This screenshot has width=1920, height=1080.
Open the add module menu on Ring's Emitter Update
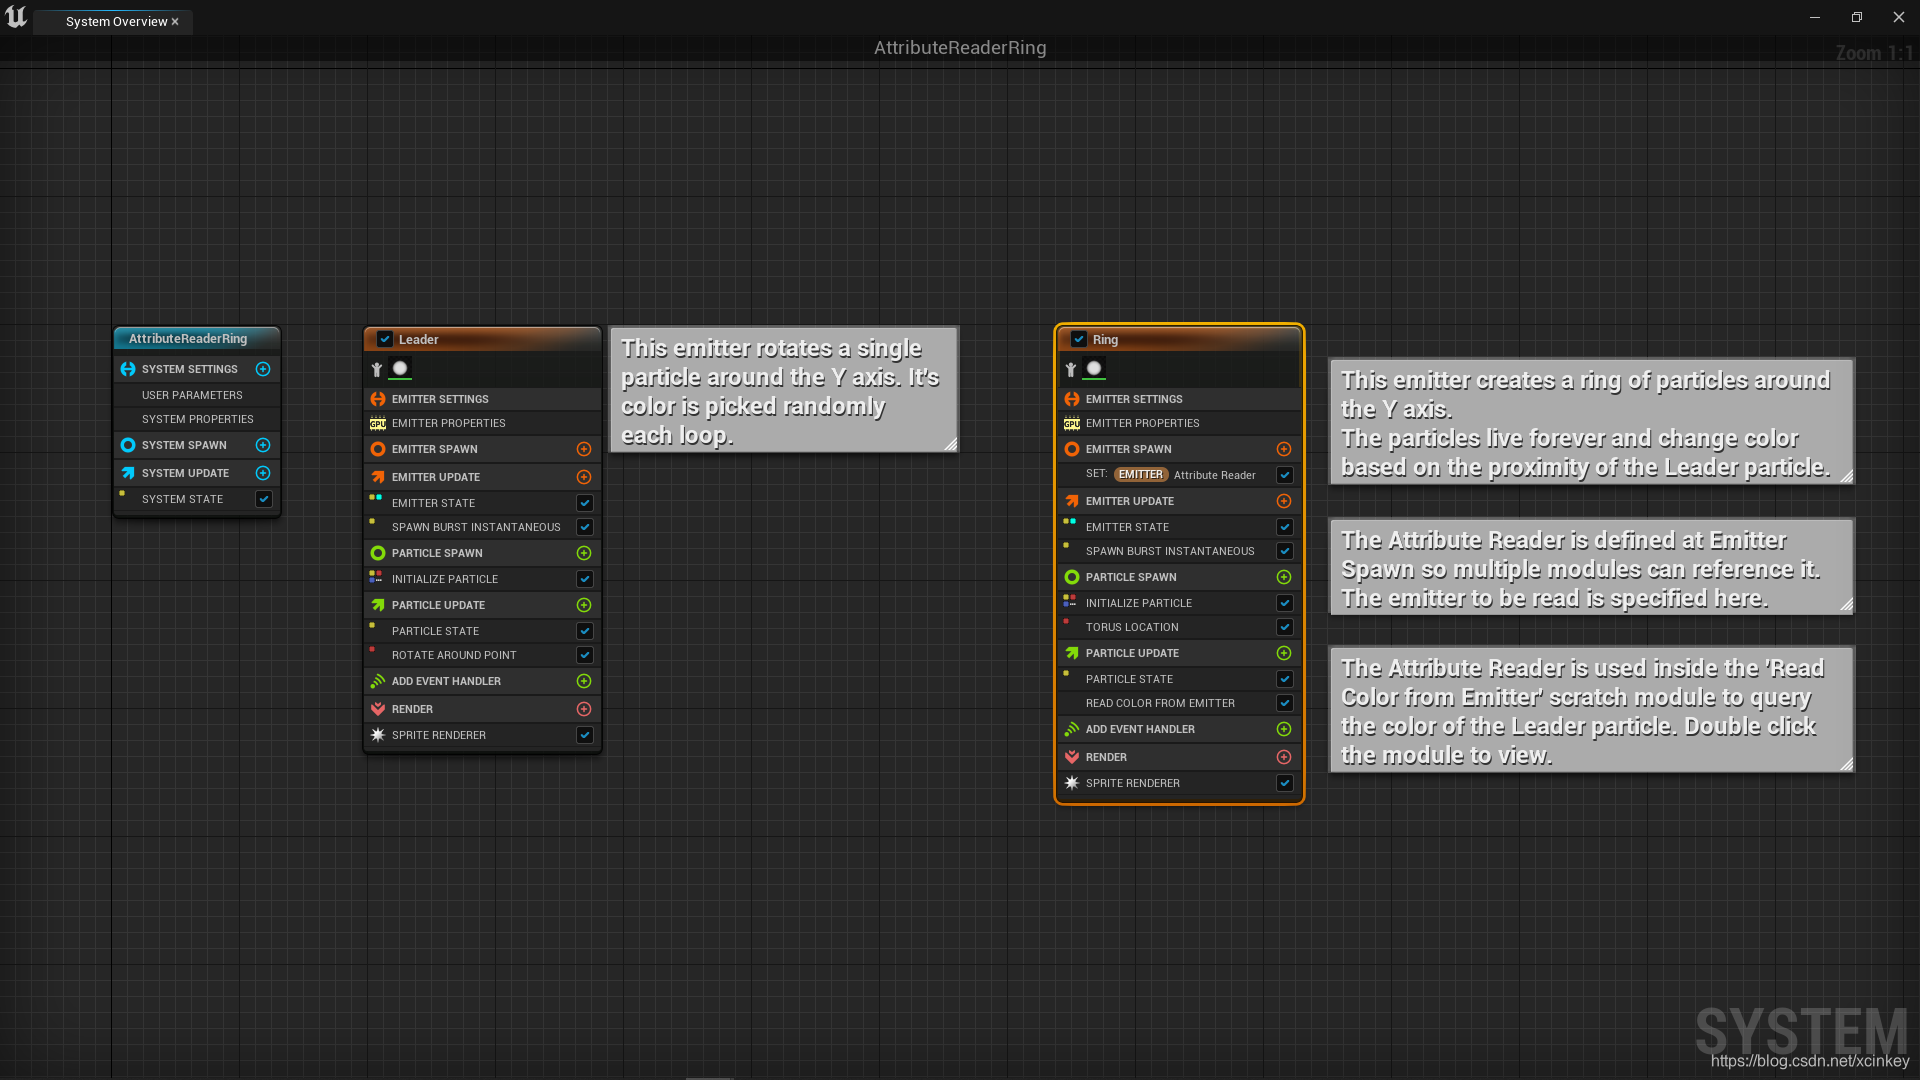[x=1285, y=501]
